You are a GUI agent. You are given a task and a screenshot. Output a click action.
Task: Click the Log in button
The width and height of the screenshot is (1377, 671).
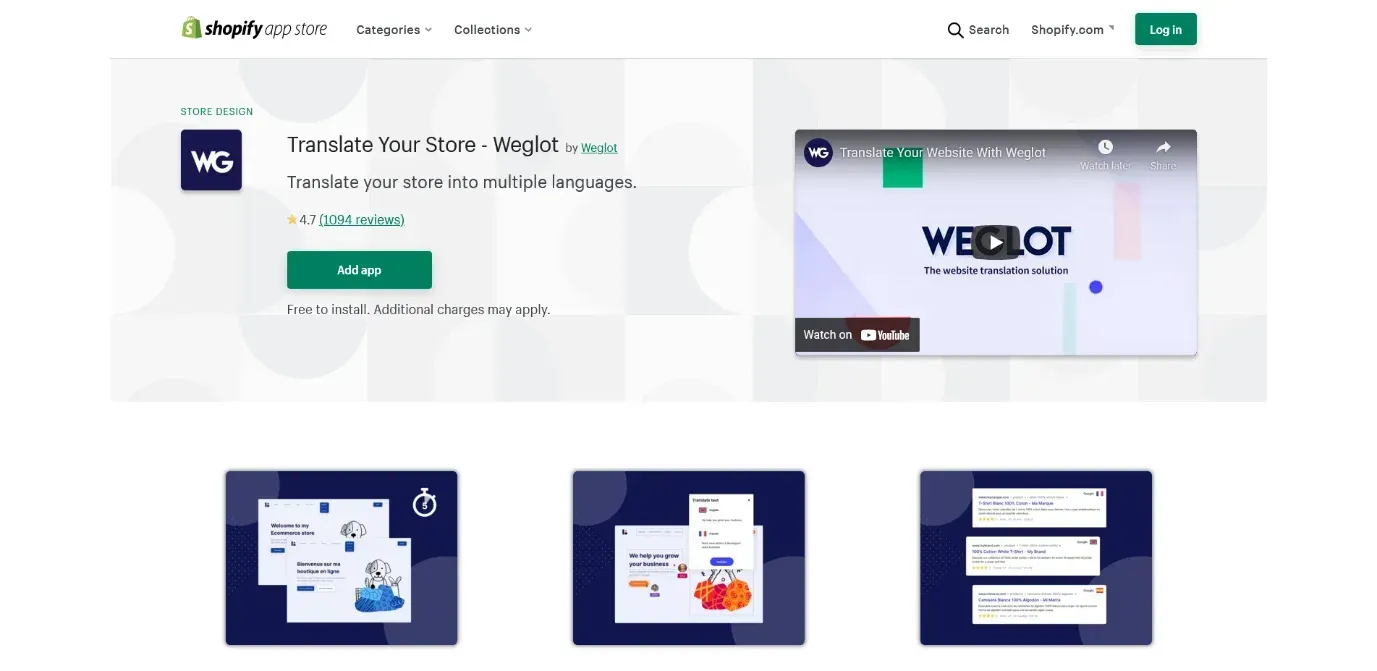(x=1165, y=29)
